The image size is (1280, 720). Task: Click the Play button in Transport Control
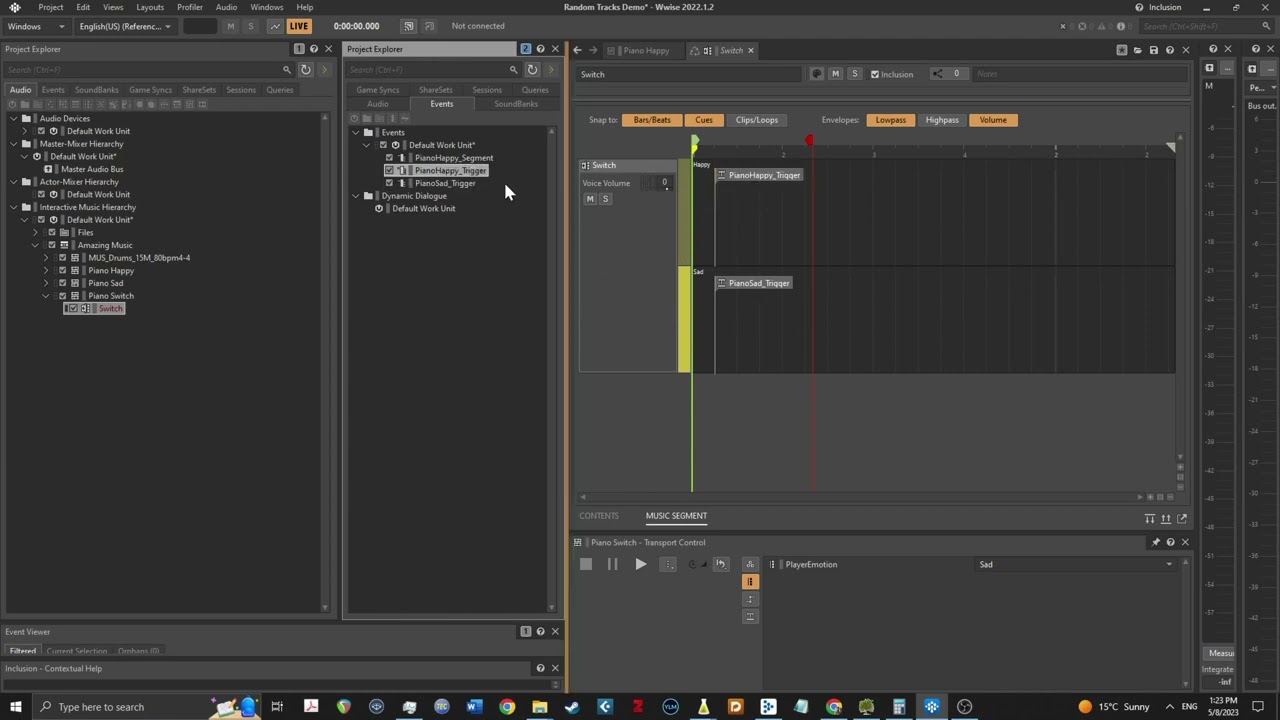[x=640, y=564]
